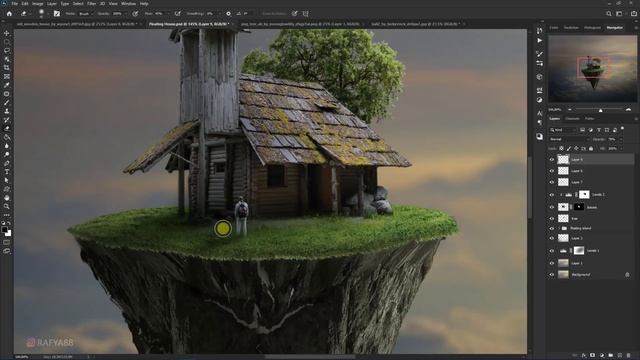Open the Character panel icon in side strip
Screen dimensions: 640x360
540,113
